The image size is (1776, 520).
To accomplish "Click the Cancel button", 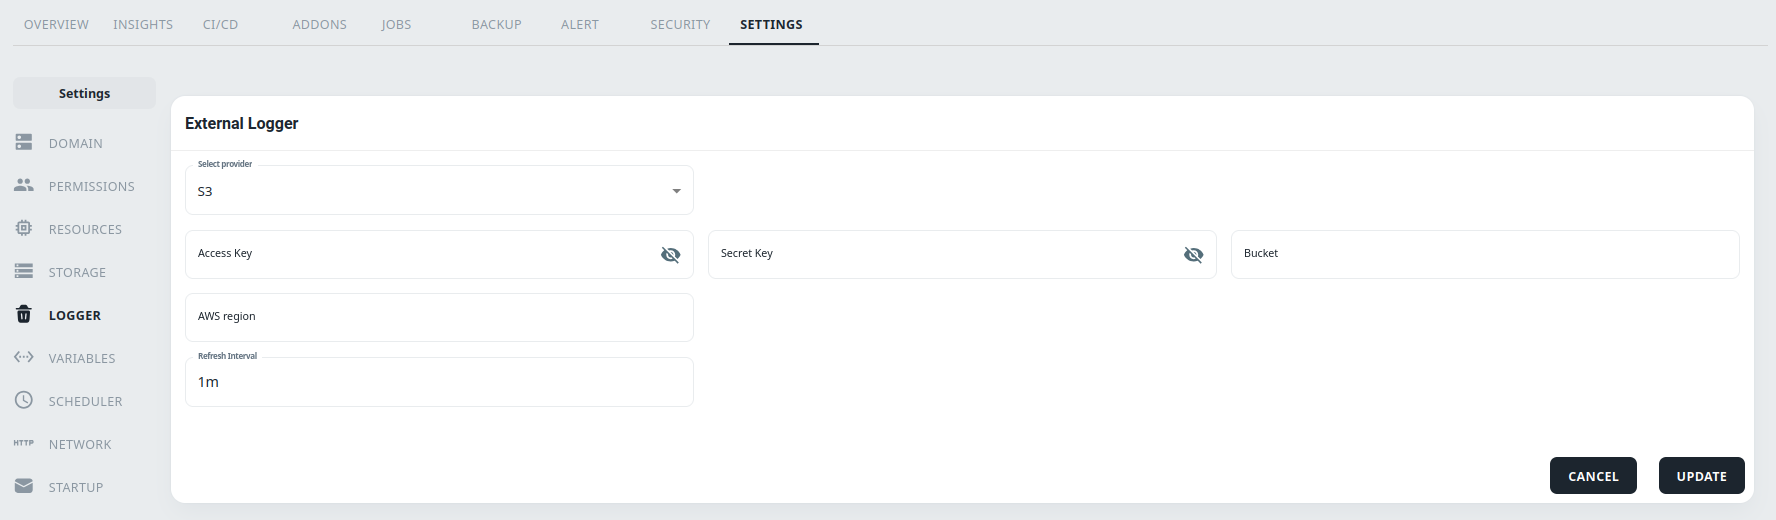I will (x=1593, y=476).
